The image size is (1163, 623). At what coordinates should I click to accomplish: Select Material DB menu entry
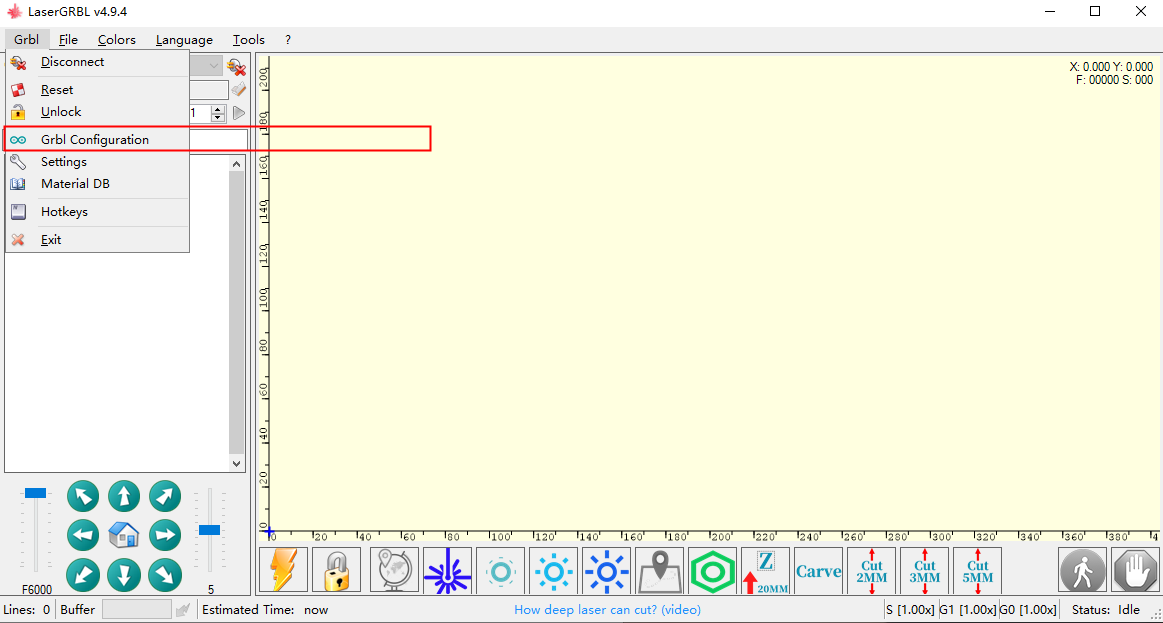pos(75,184)
